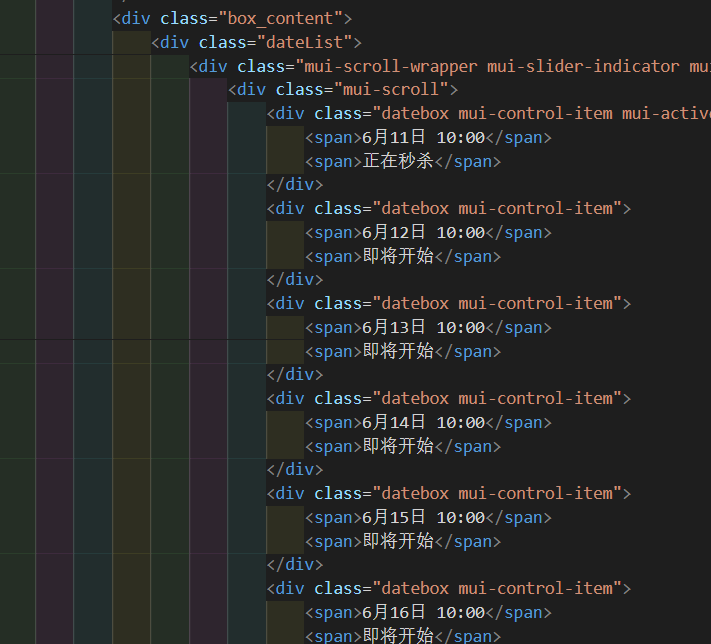Click 即将开始 under 6月13日
711x644 pixels.
pyautogui.click(x=398, y=351)
